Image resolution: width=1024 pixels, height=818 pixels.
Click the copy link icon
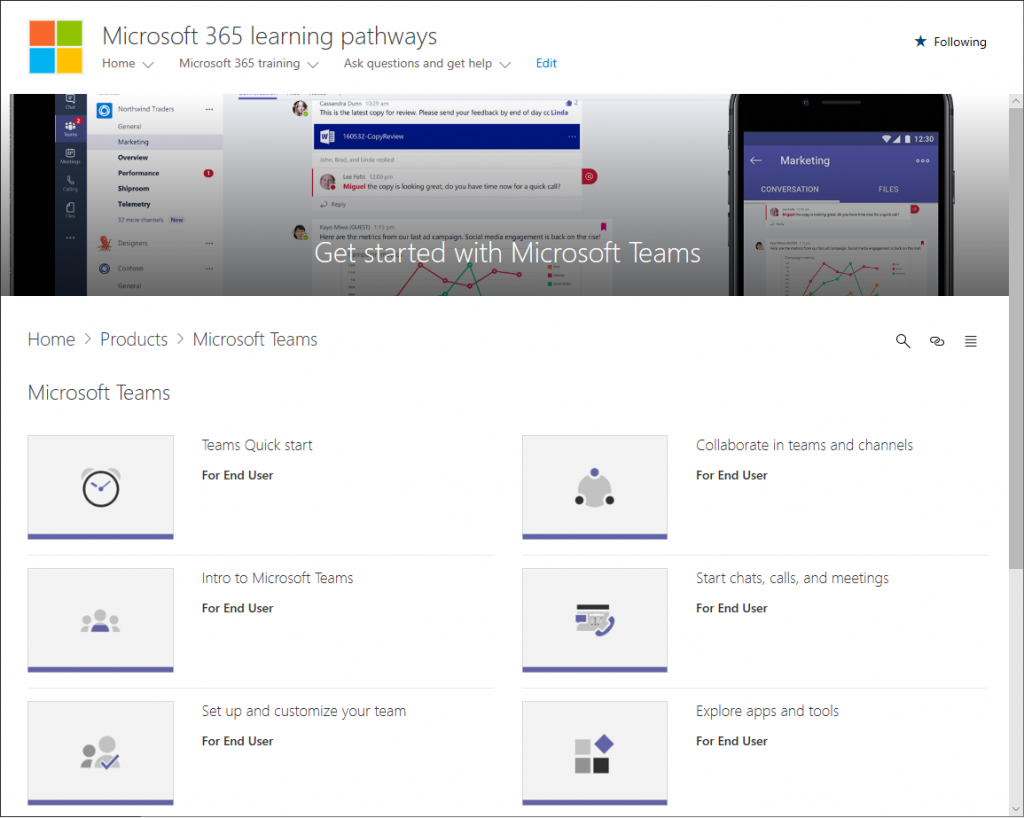click(936, 341)
